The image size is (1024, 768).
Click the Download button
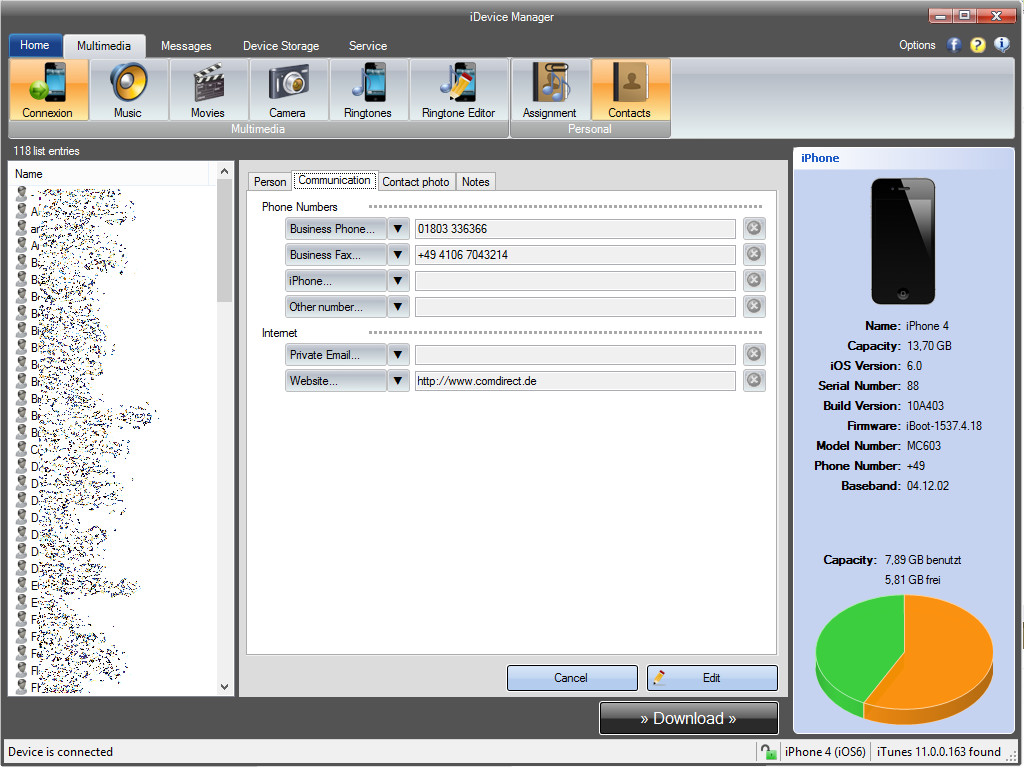689,718
